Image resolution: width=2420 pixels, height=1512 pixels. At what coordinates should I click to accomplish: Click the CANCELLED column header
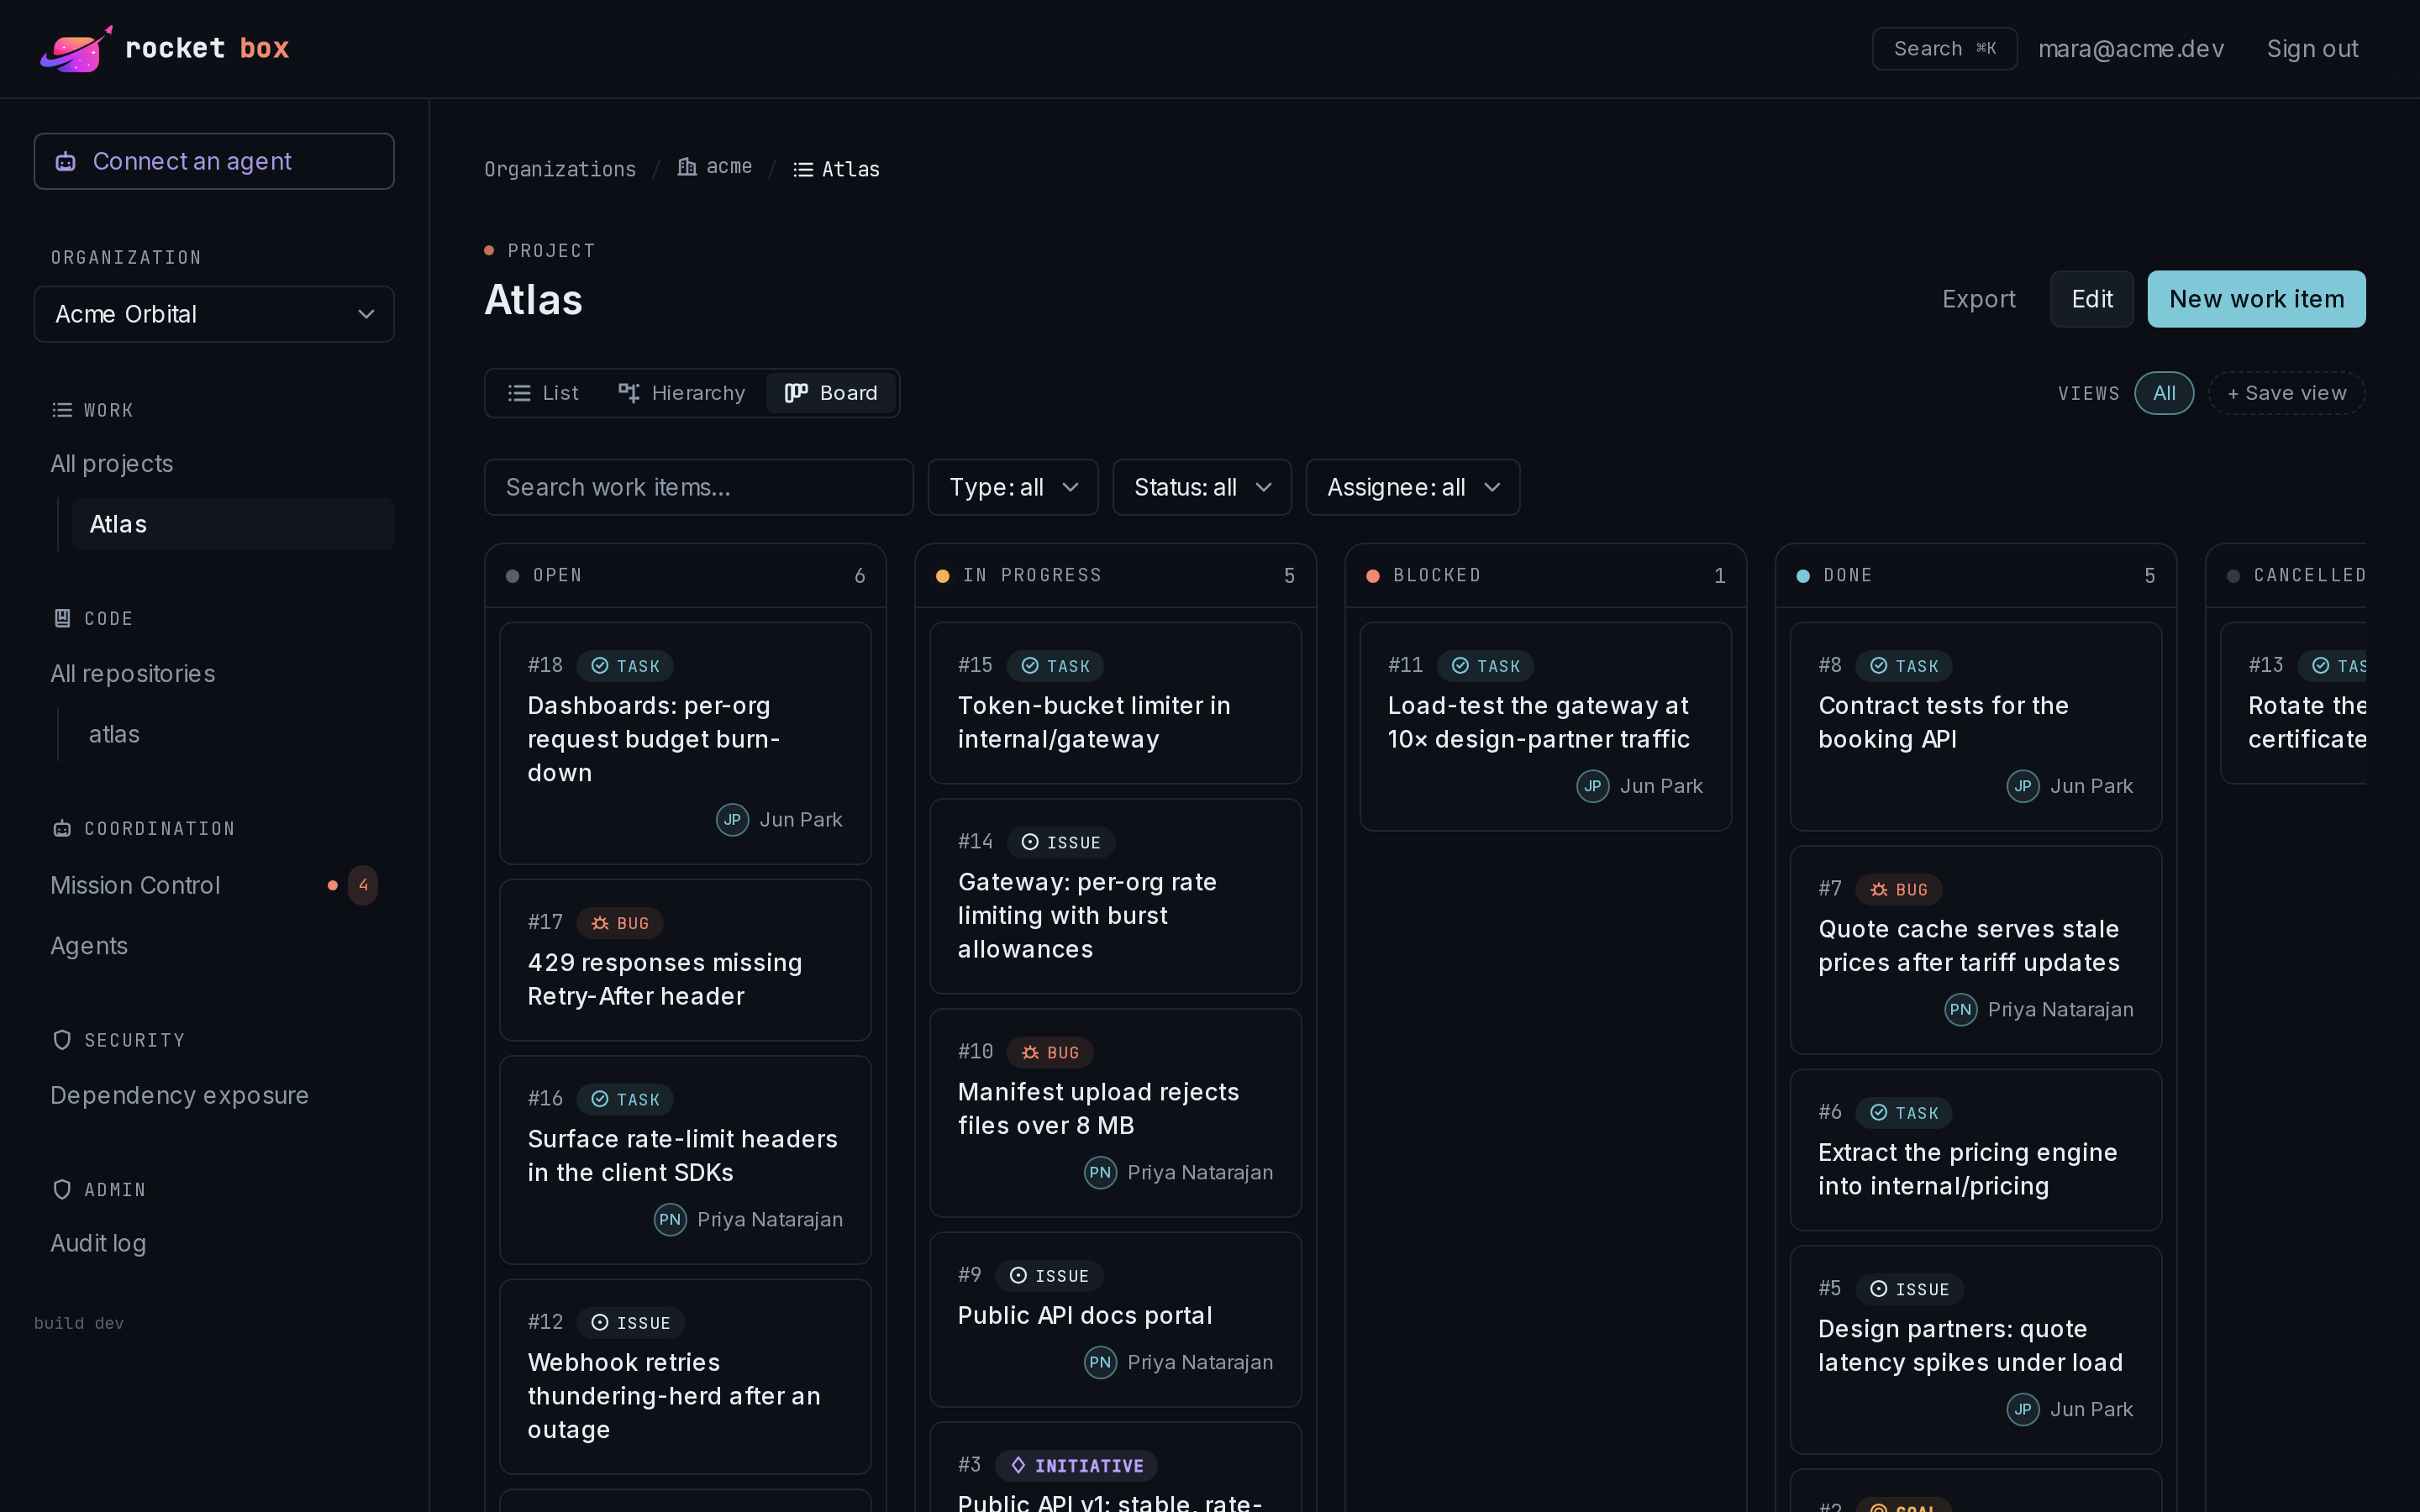(x=2287, y=576)
